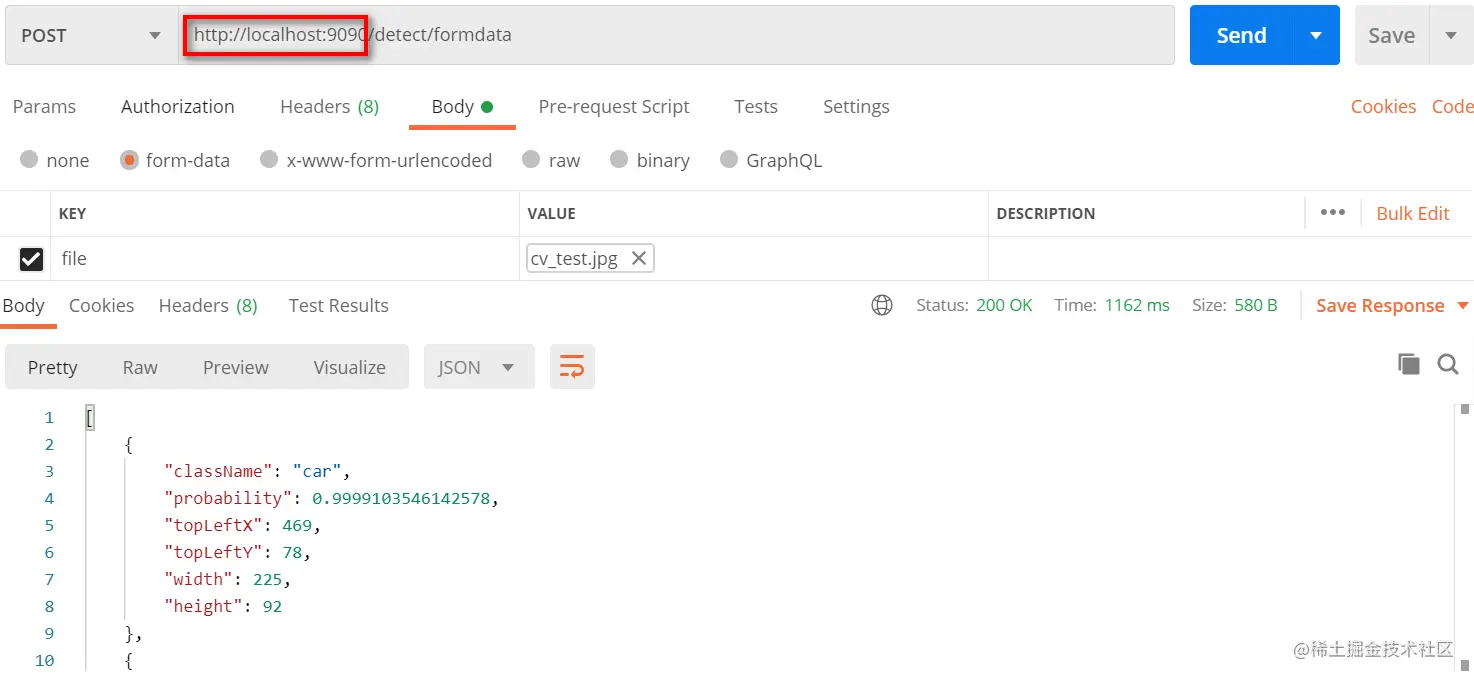This screenshot has width=1474, height=680.
Task: Open the Test Results tab
Action: click(338, 306)
